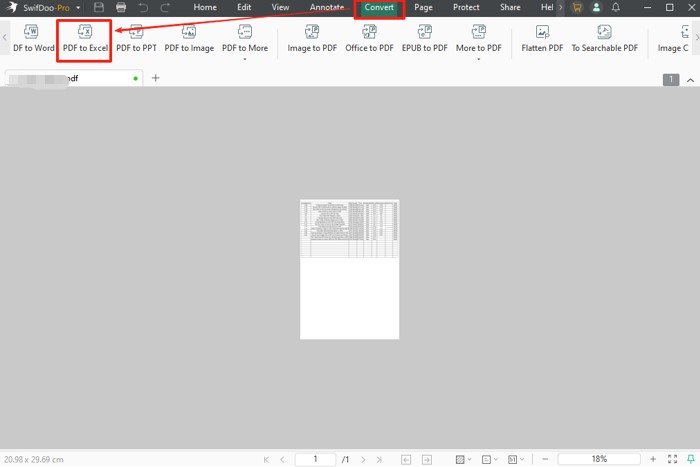View notifications via bell icon
Viewport: 700px width, 467px height.
616,7
